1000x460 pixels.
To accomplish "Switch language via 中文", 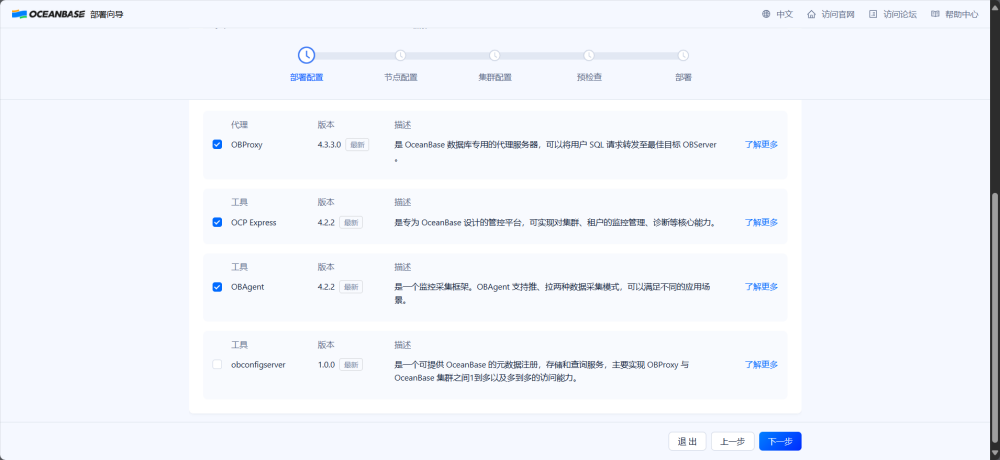I will click(784, 14).
